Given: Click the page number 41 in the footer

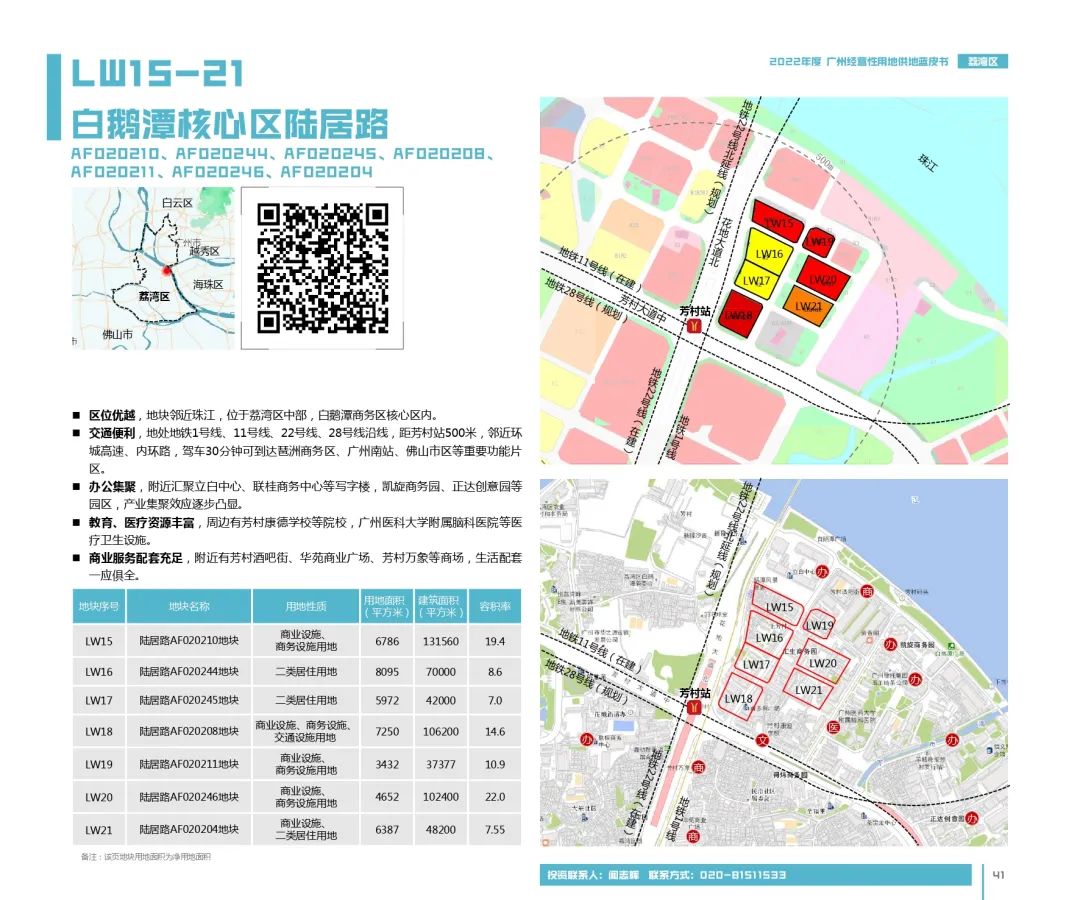Looking at the screenshot, I should tap(998, 875).
